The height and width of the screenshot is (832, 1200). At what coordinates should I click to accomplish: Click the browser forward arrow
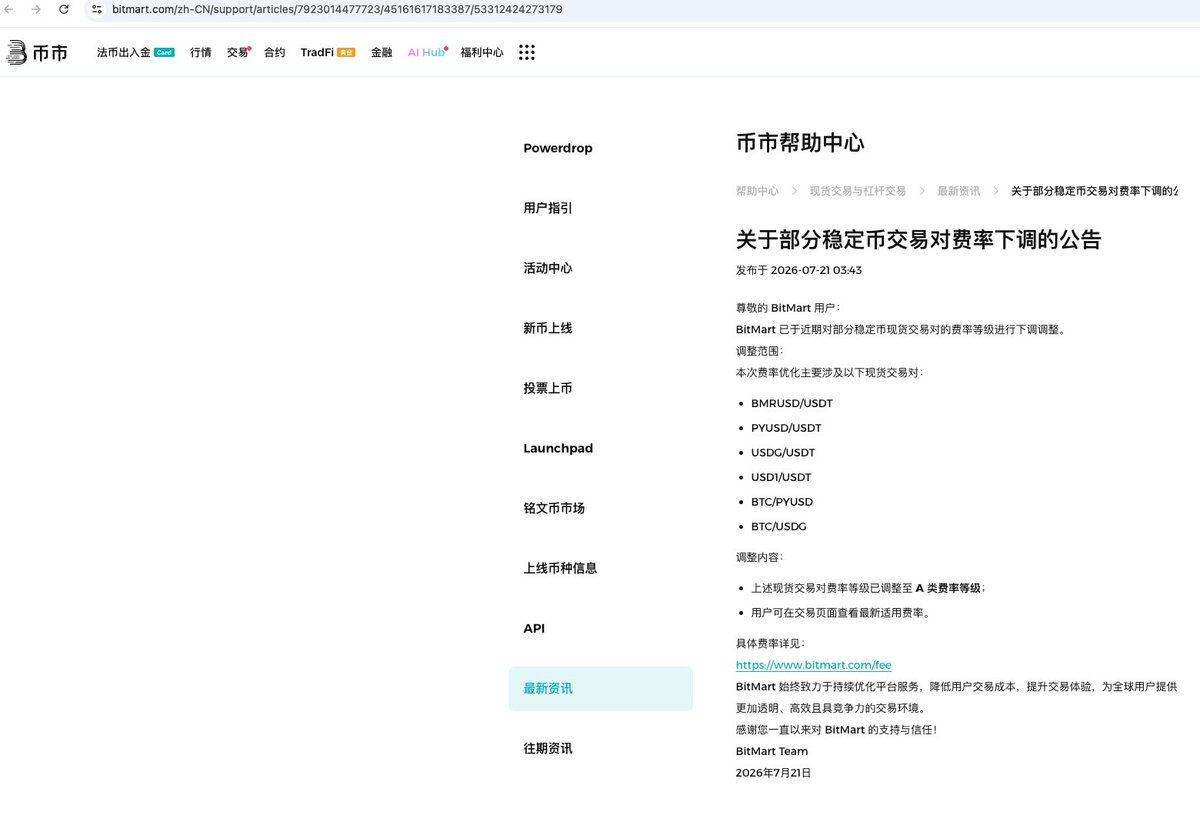(37, 9)
